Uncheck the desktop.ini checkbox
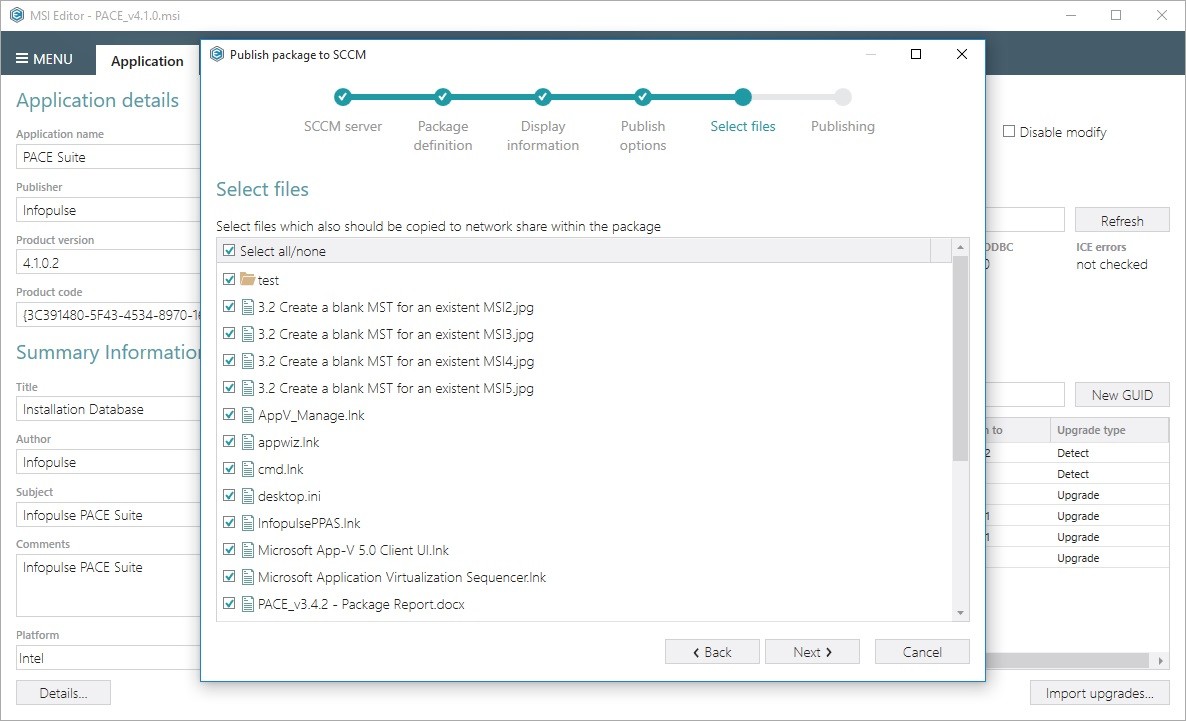 tap(229, 496)
